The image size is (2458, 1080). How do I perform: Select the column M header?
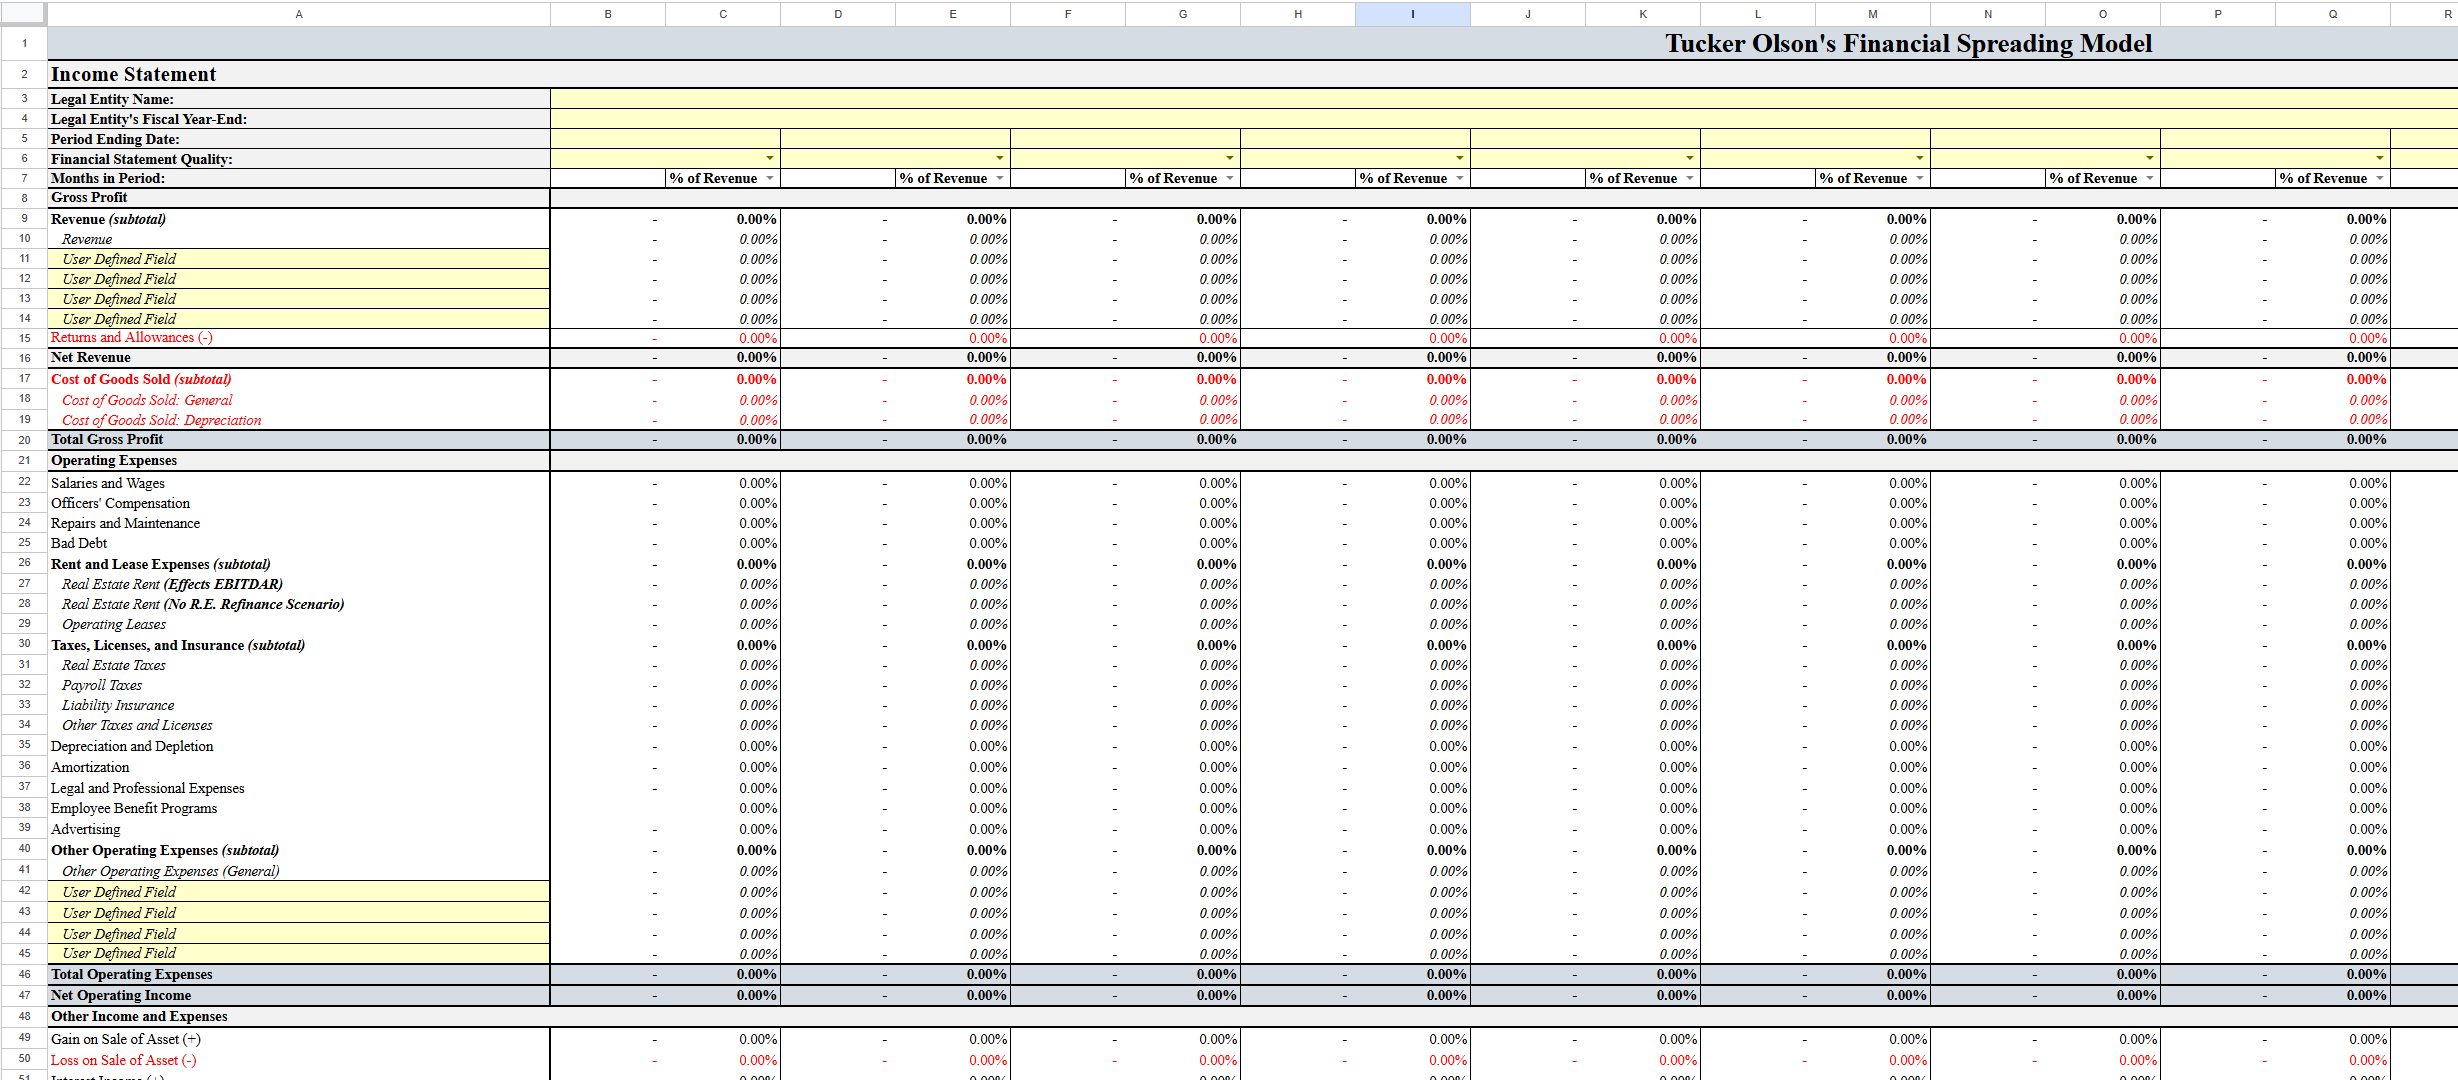[x=1872, y=14]
